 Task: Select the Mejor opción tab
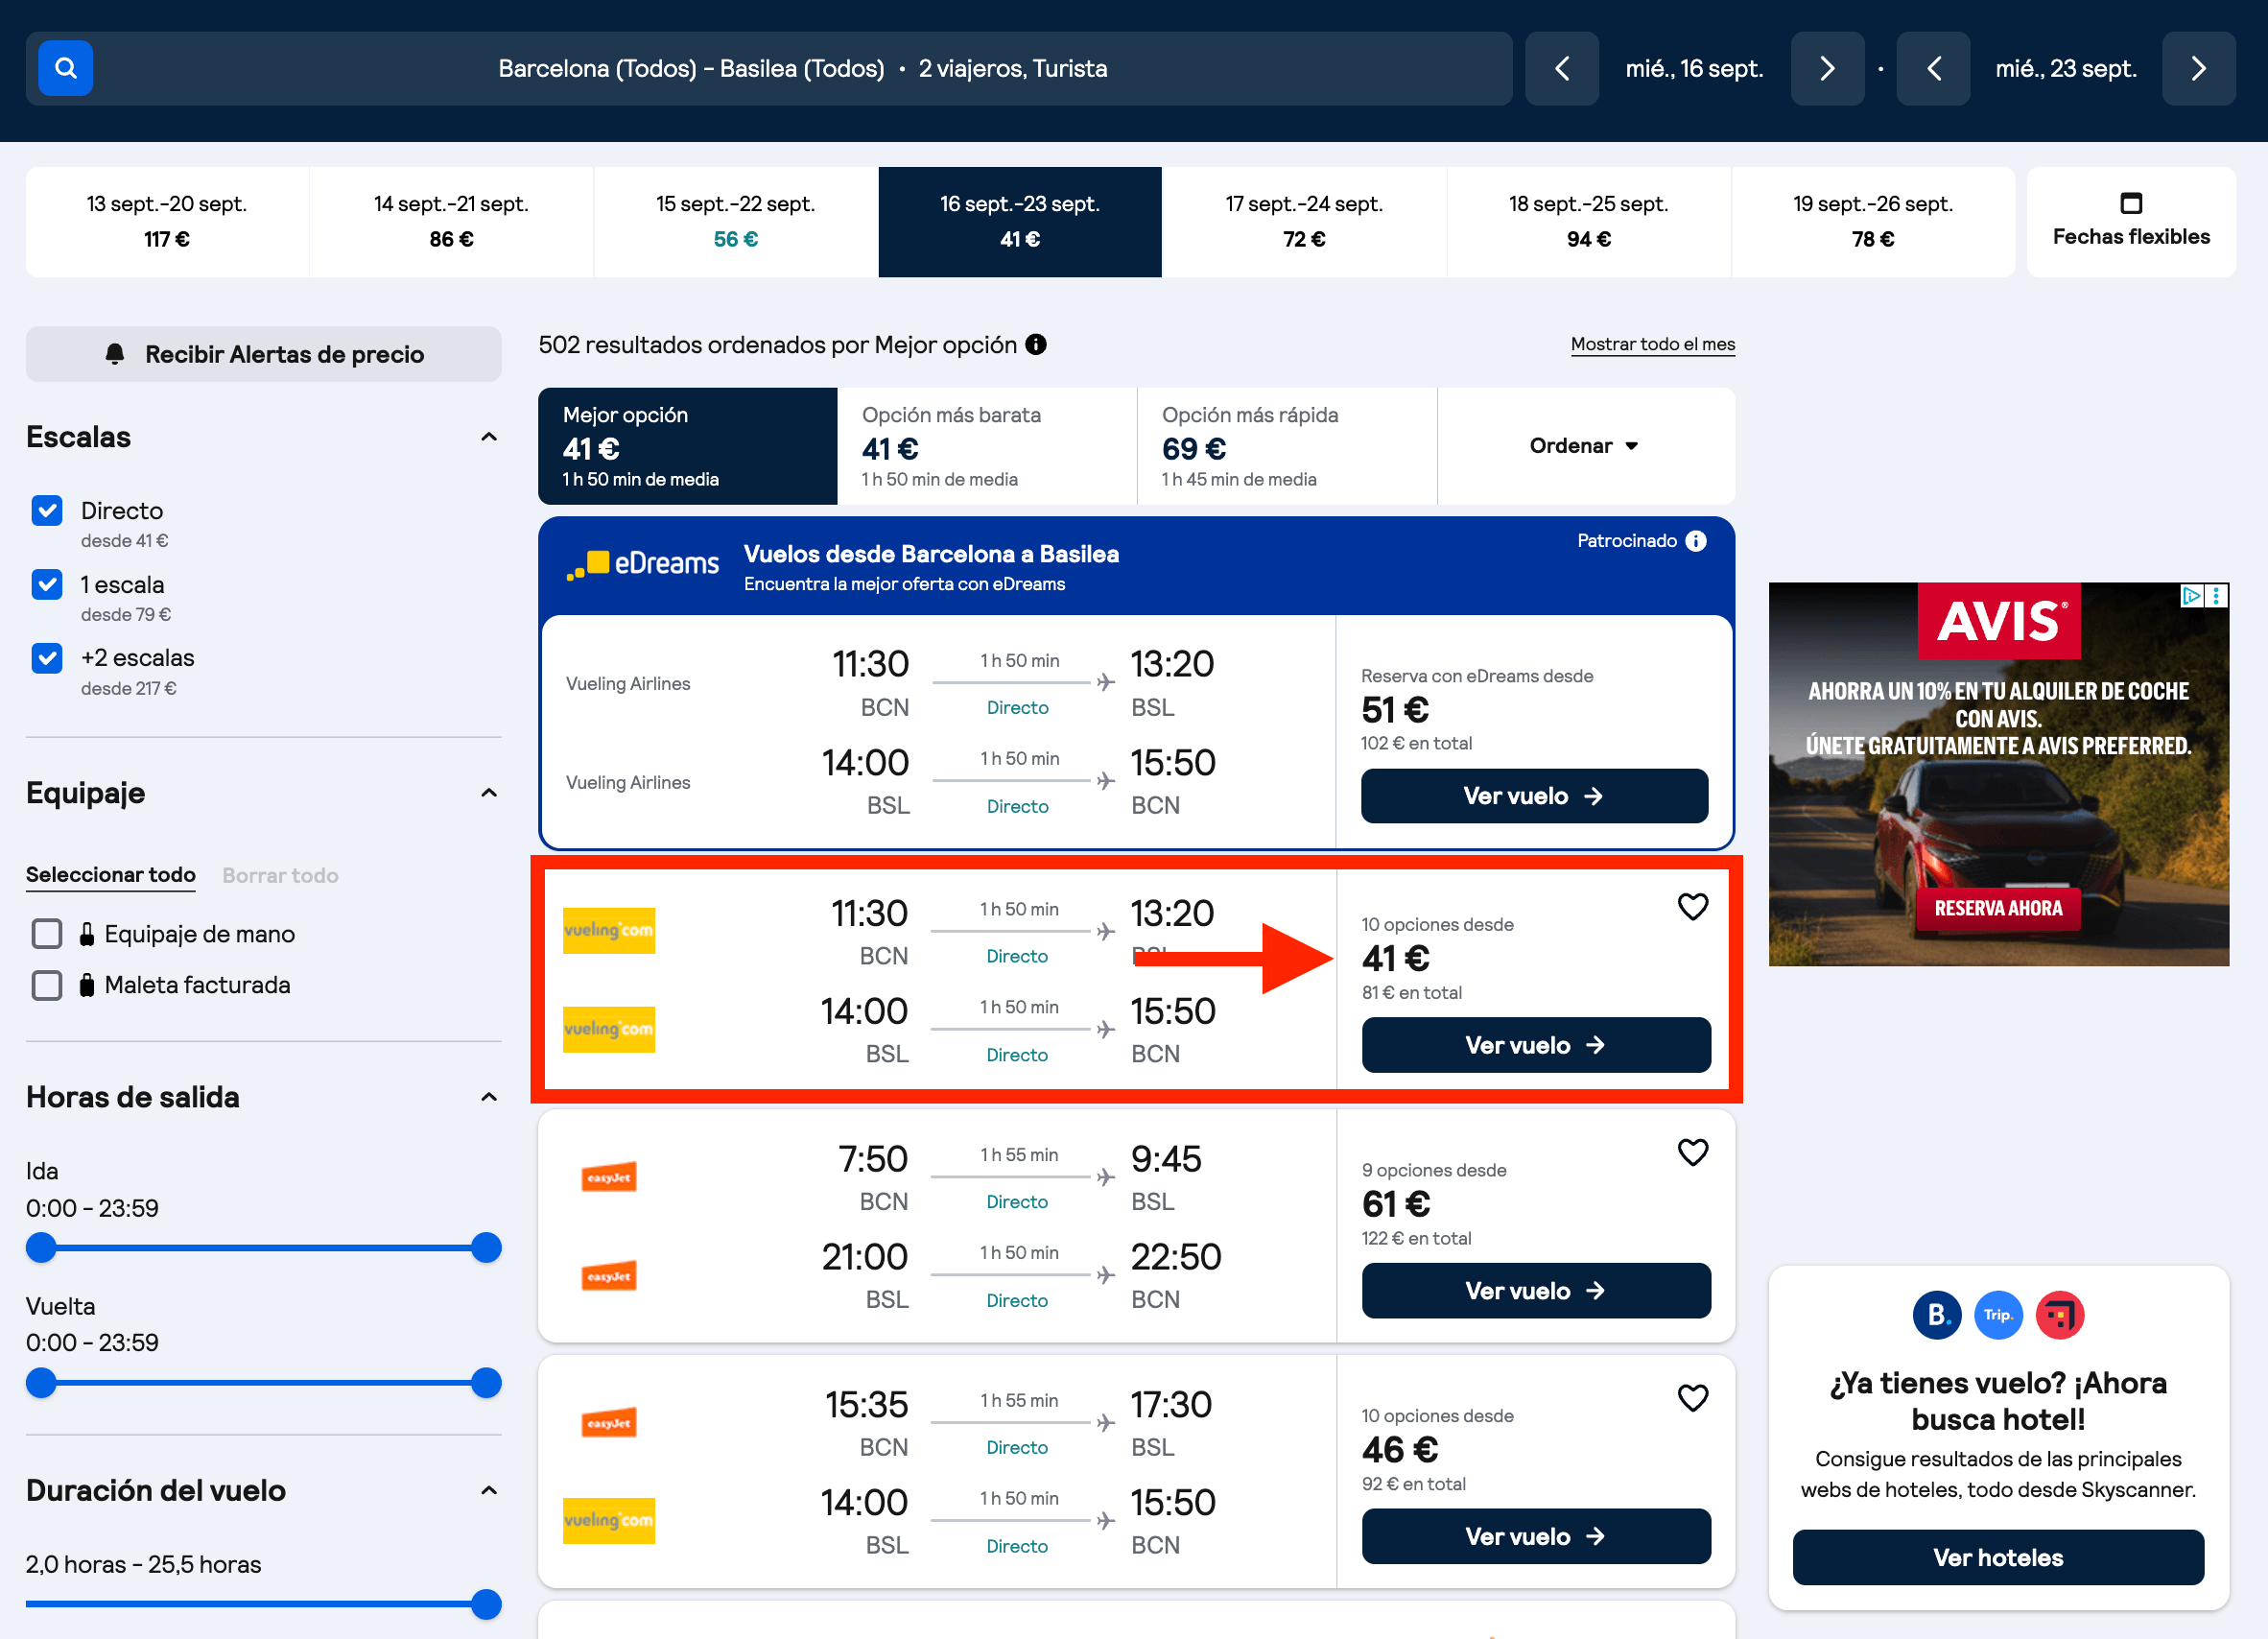(x=688, y=446)
